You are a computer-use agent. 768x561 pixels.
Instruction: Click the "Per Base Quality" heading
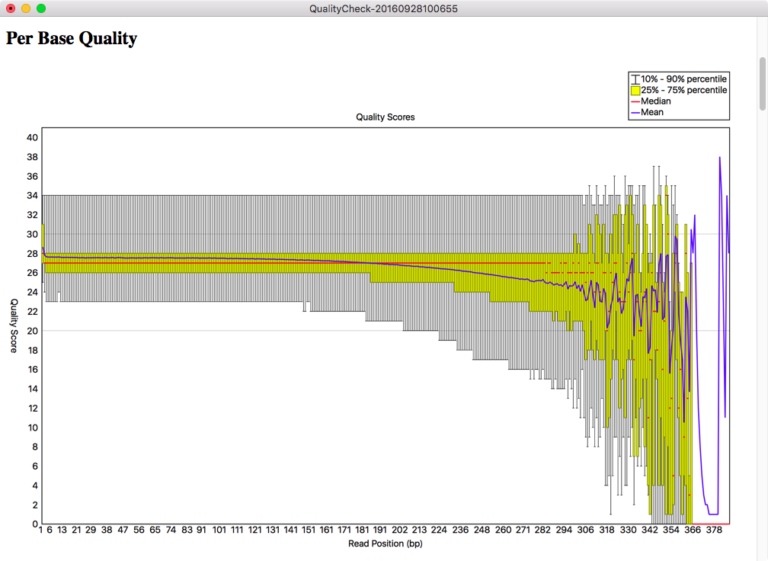(x=72, y=40)
